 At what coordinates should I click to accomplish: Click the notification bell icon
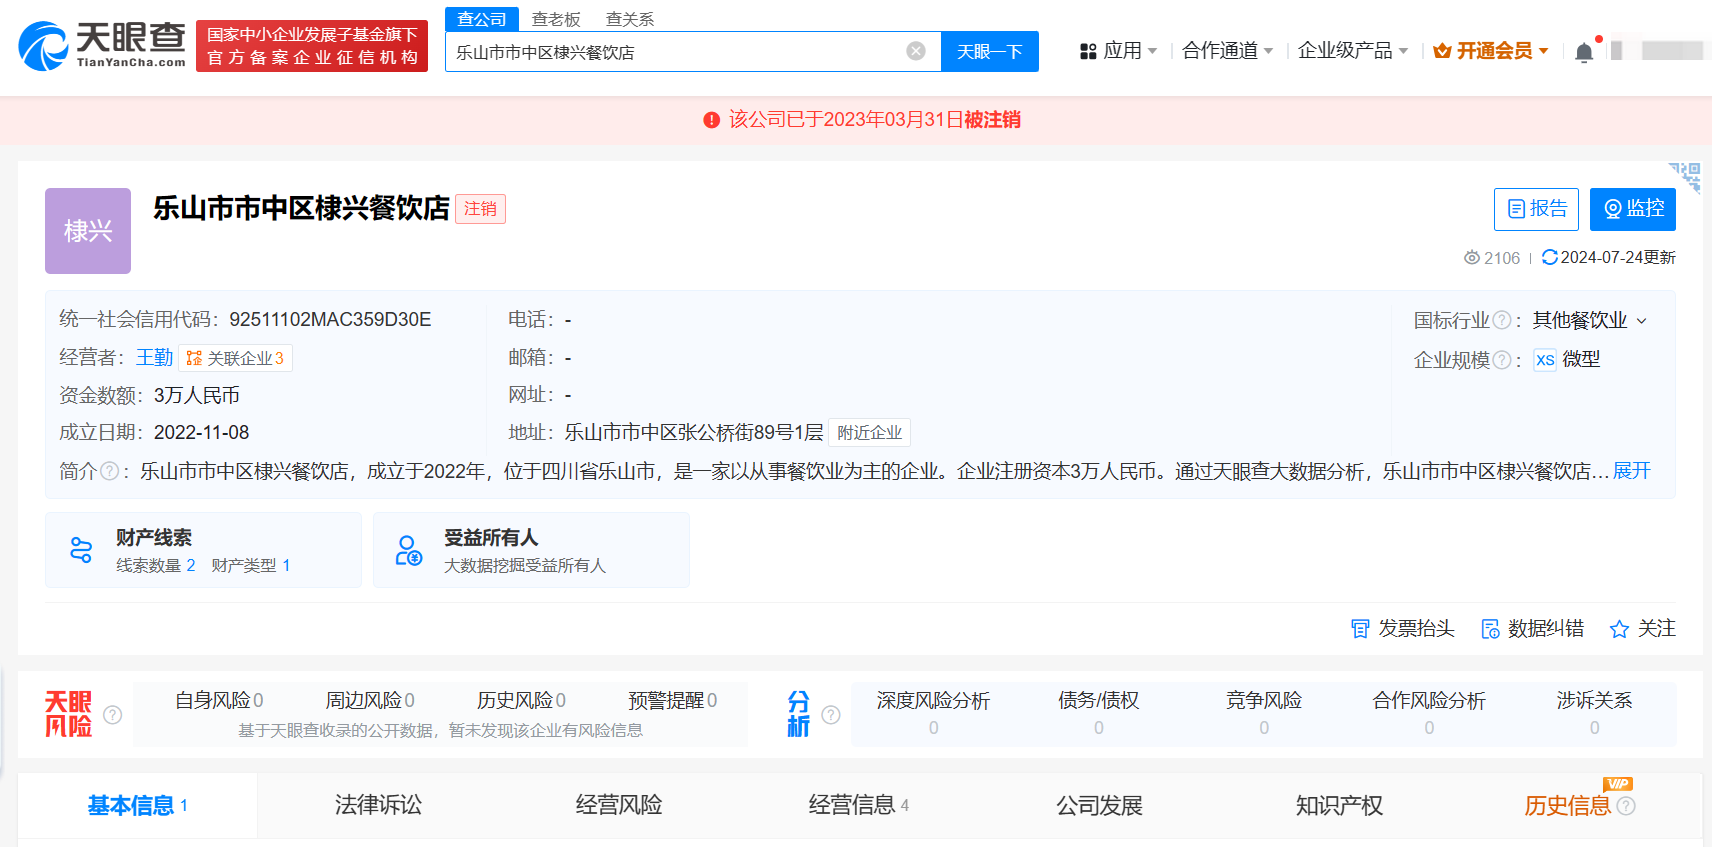click(1584, 52)
